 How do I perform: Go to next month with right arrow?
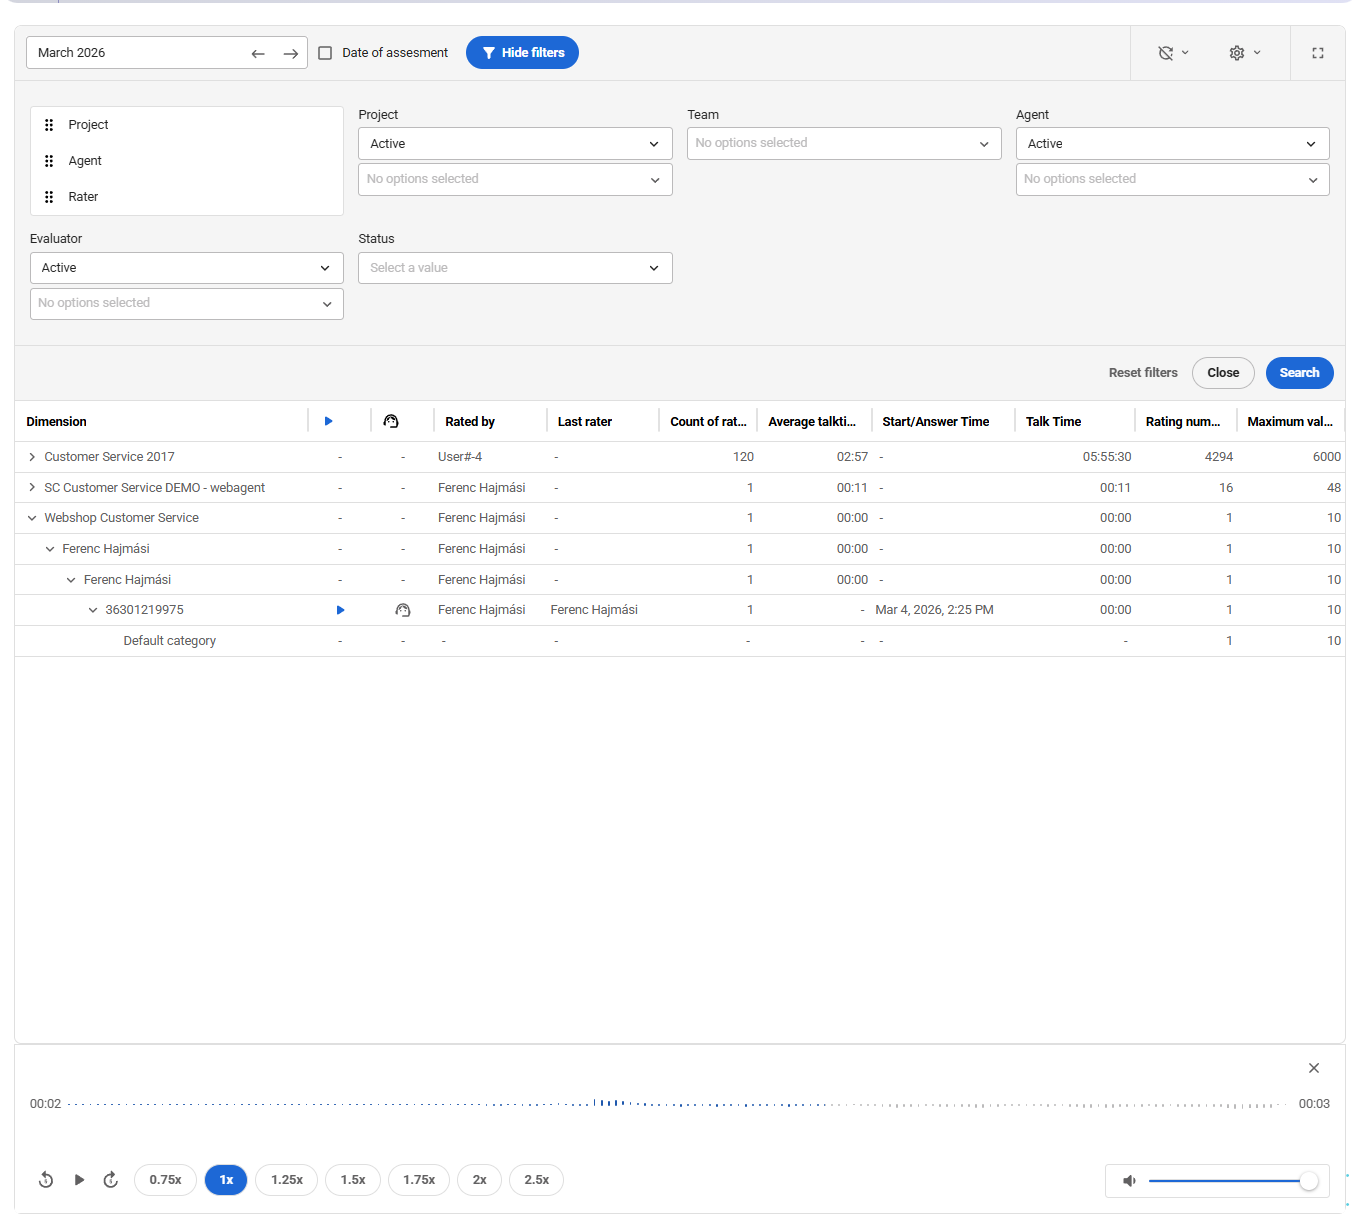pos(290,54)
